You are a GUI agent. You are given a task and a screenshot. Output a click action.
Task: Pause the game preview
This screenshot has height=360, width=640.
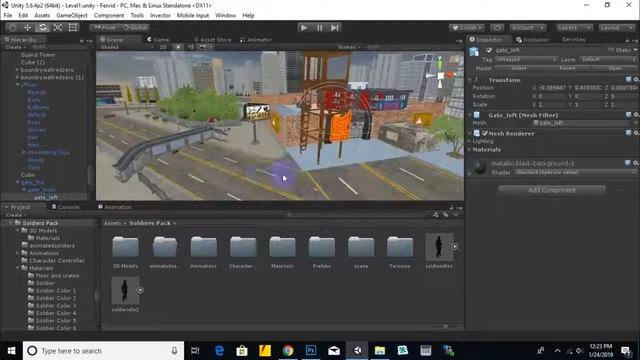tap(319, 27)
